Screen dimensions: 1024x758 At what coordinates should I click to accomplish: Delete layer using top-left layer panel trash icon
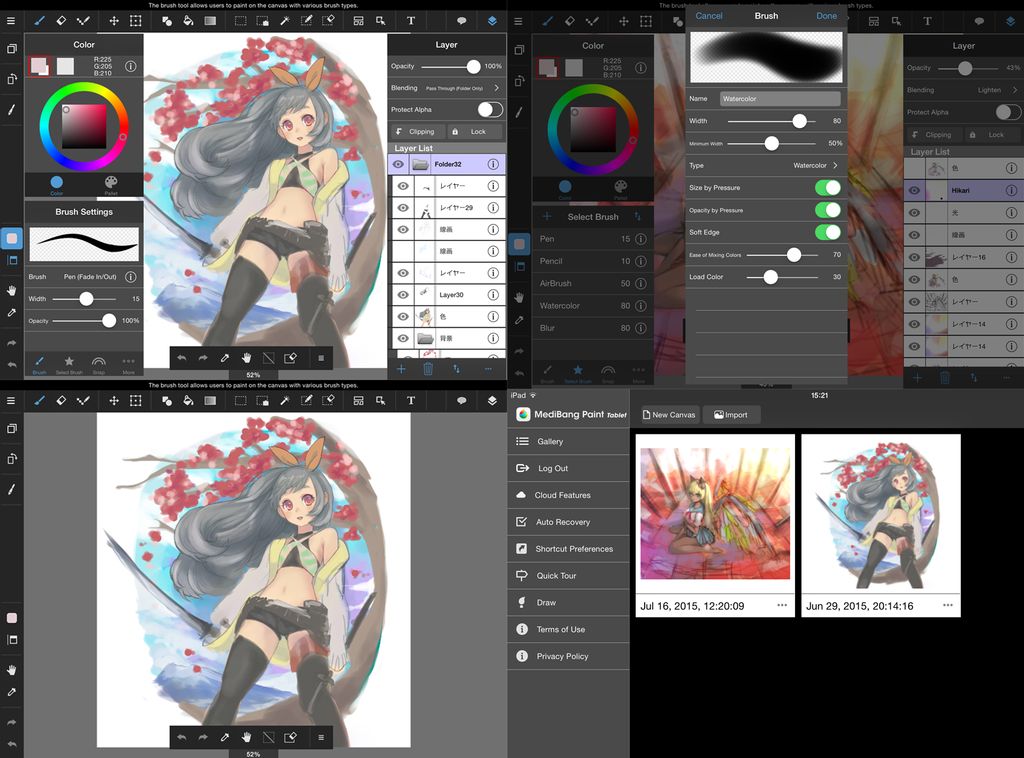(428, 369)
